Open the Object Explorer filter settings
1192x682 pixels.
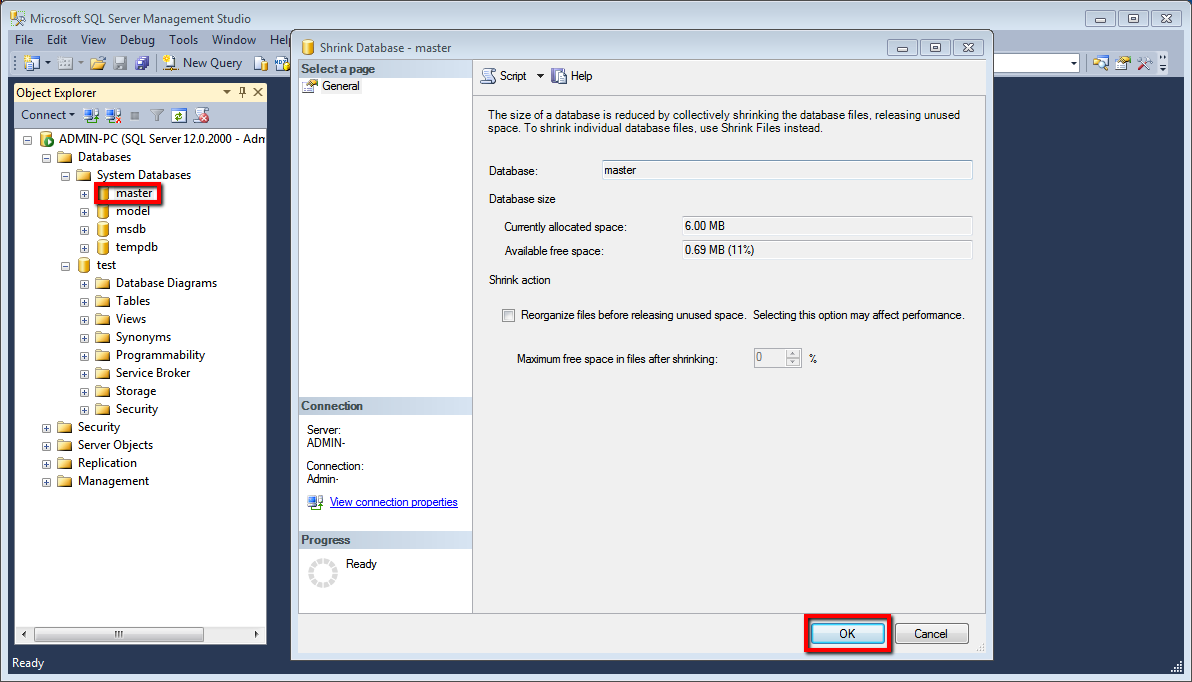pyautogui.click(x=157, y=115)
